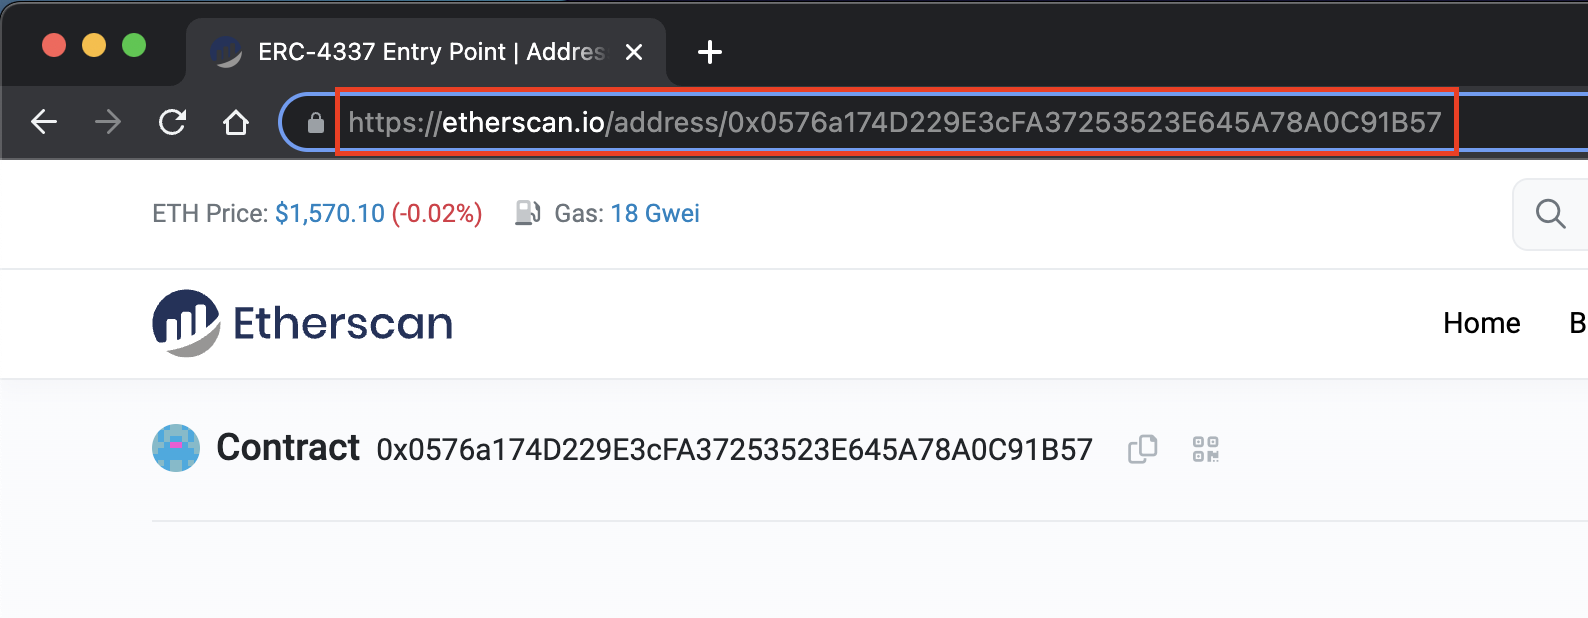
Task: Click the padlock icon in the address bar
Action: click(x=314, y=122)
